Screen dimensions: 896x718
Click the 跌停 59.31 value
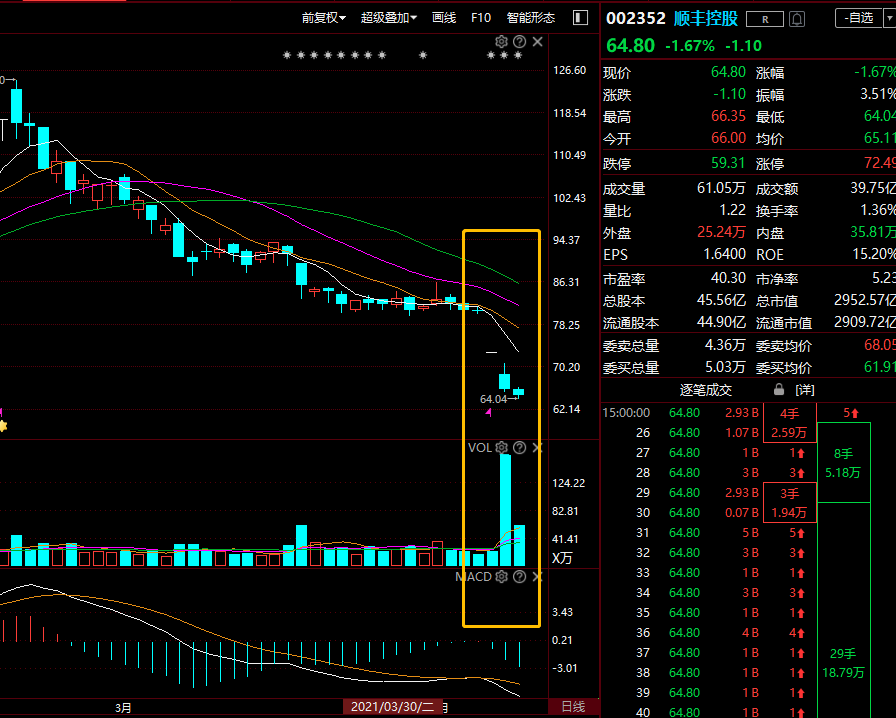pyautogui.click(x=728, y=163)
